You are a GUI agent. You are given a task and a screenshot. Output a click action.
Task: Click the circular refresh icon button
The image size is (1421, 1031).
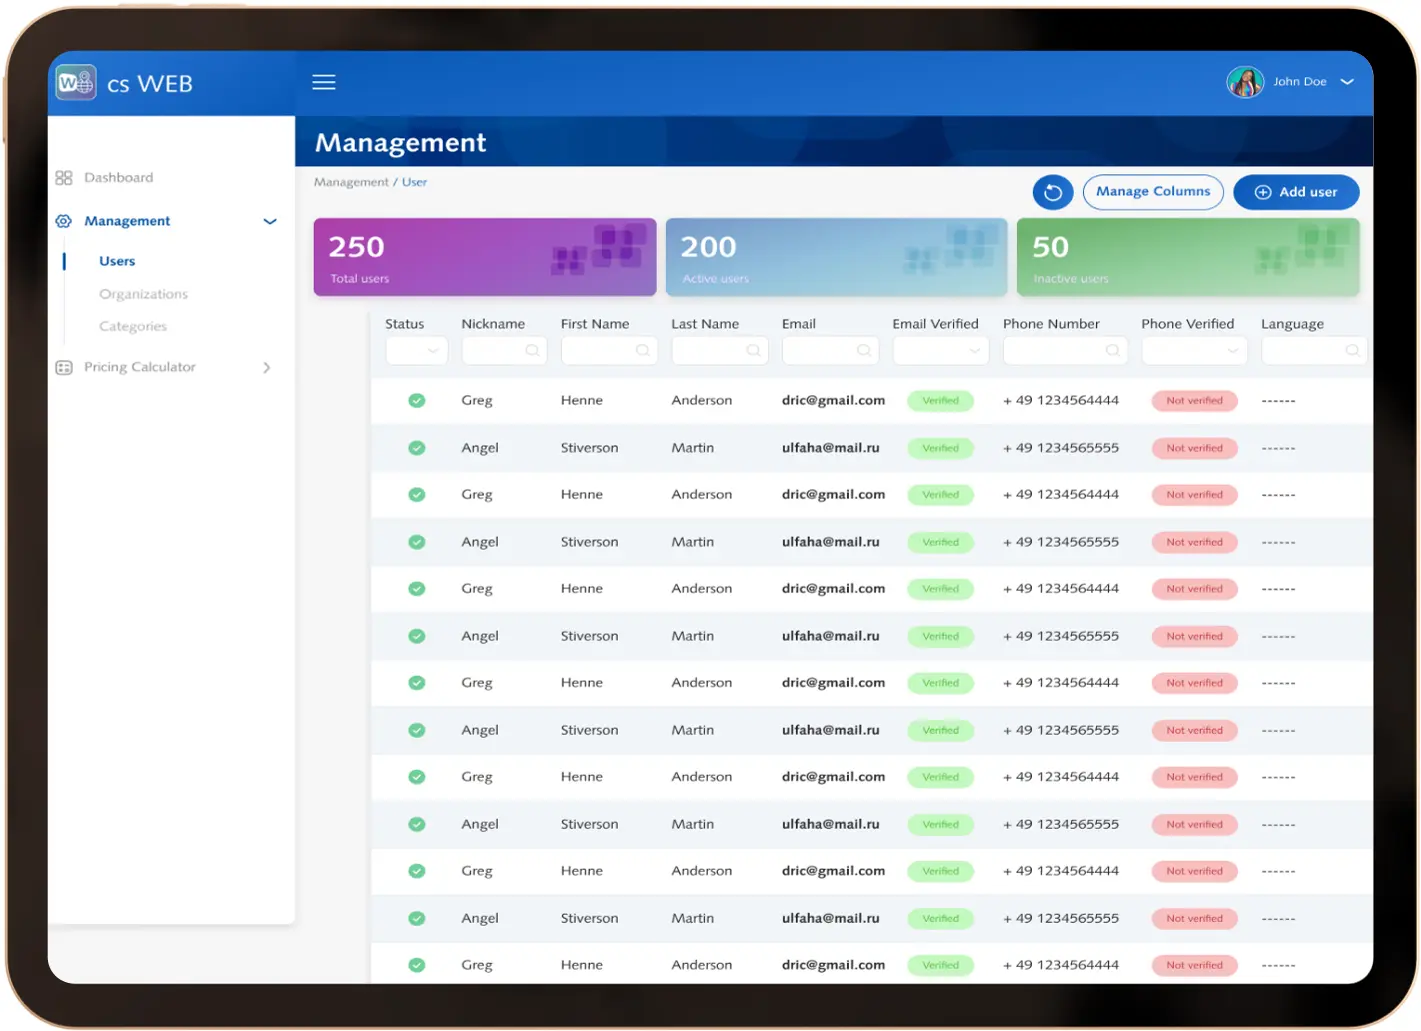pos(1052,192)
